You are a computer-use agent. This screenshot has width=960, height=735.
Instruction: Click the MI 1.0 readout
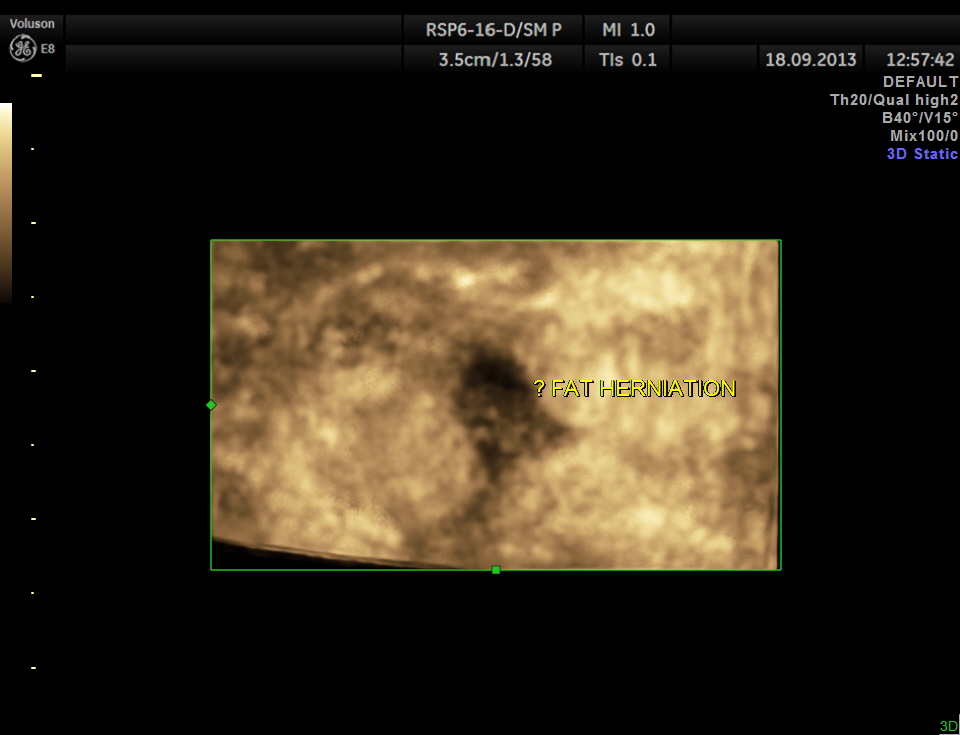tap(628, 30)
